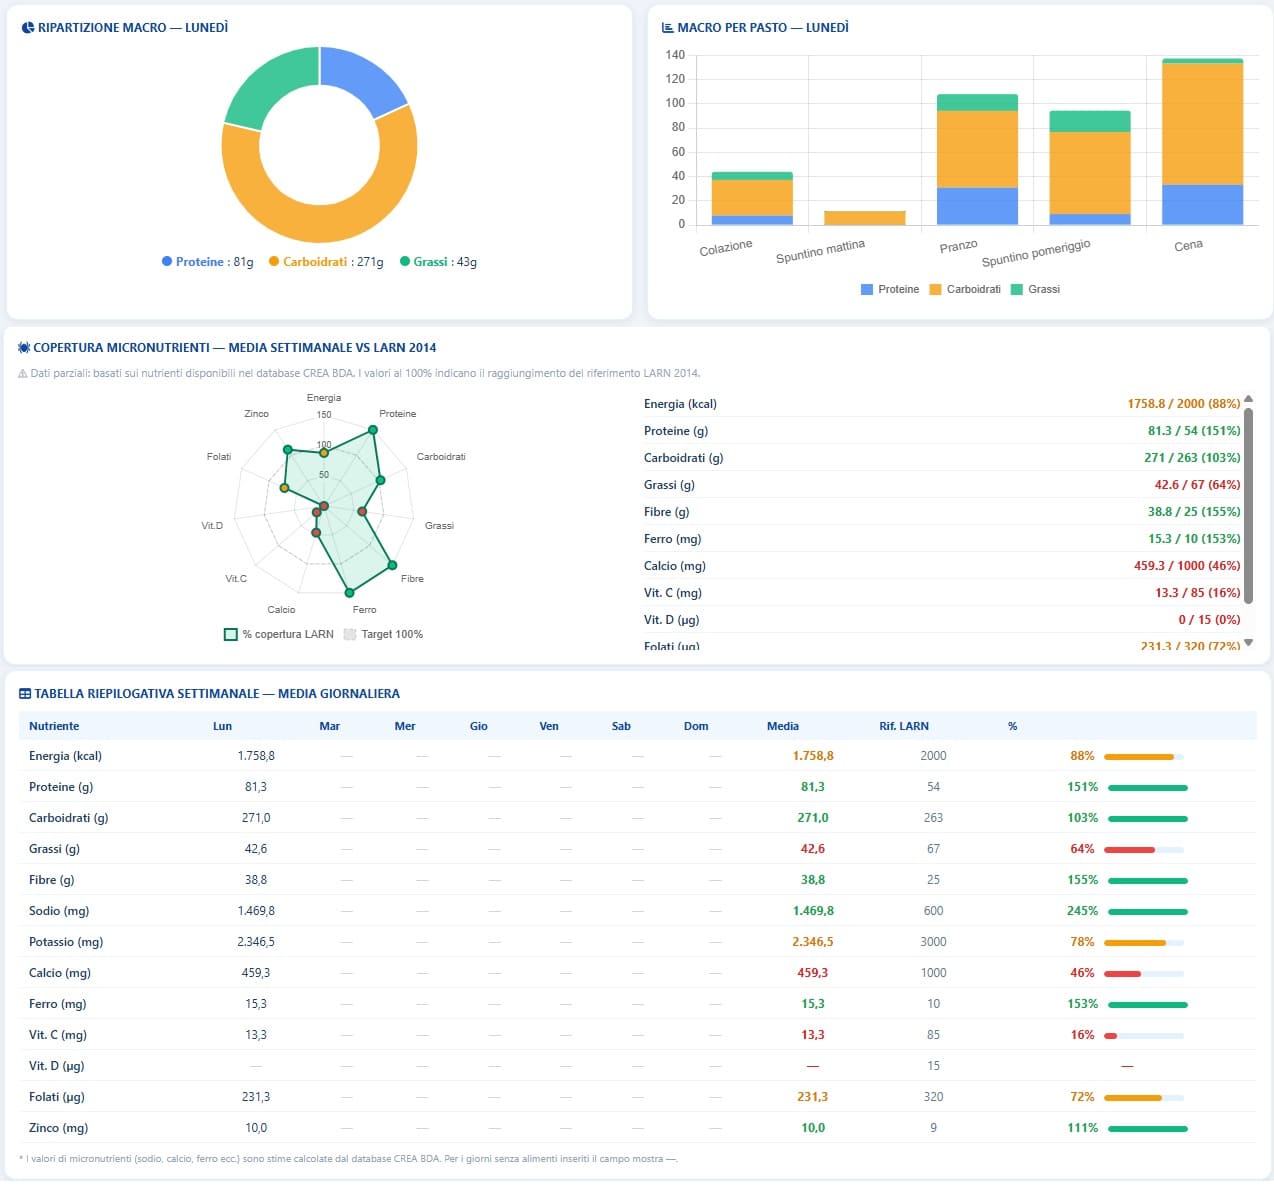Click Sodio (mg) label in summary table
The width and height of the screenshot is (1274, 1192).
(59, 911)
